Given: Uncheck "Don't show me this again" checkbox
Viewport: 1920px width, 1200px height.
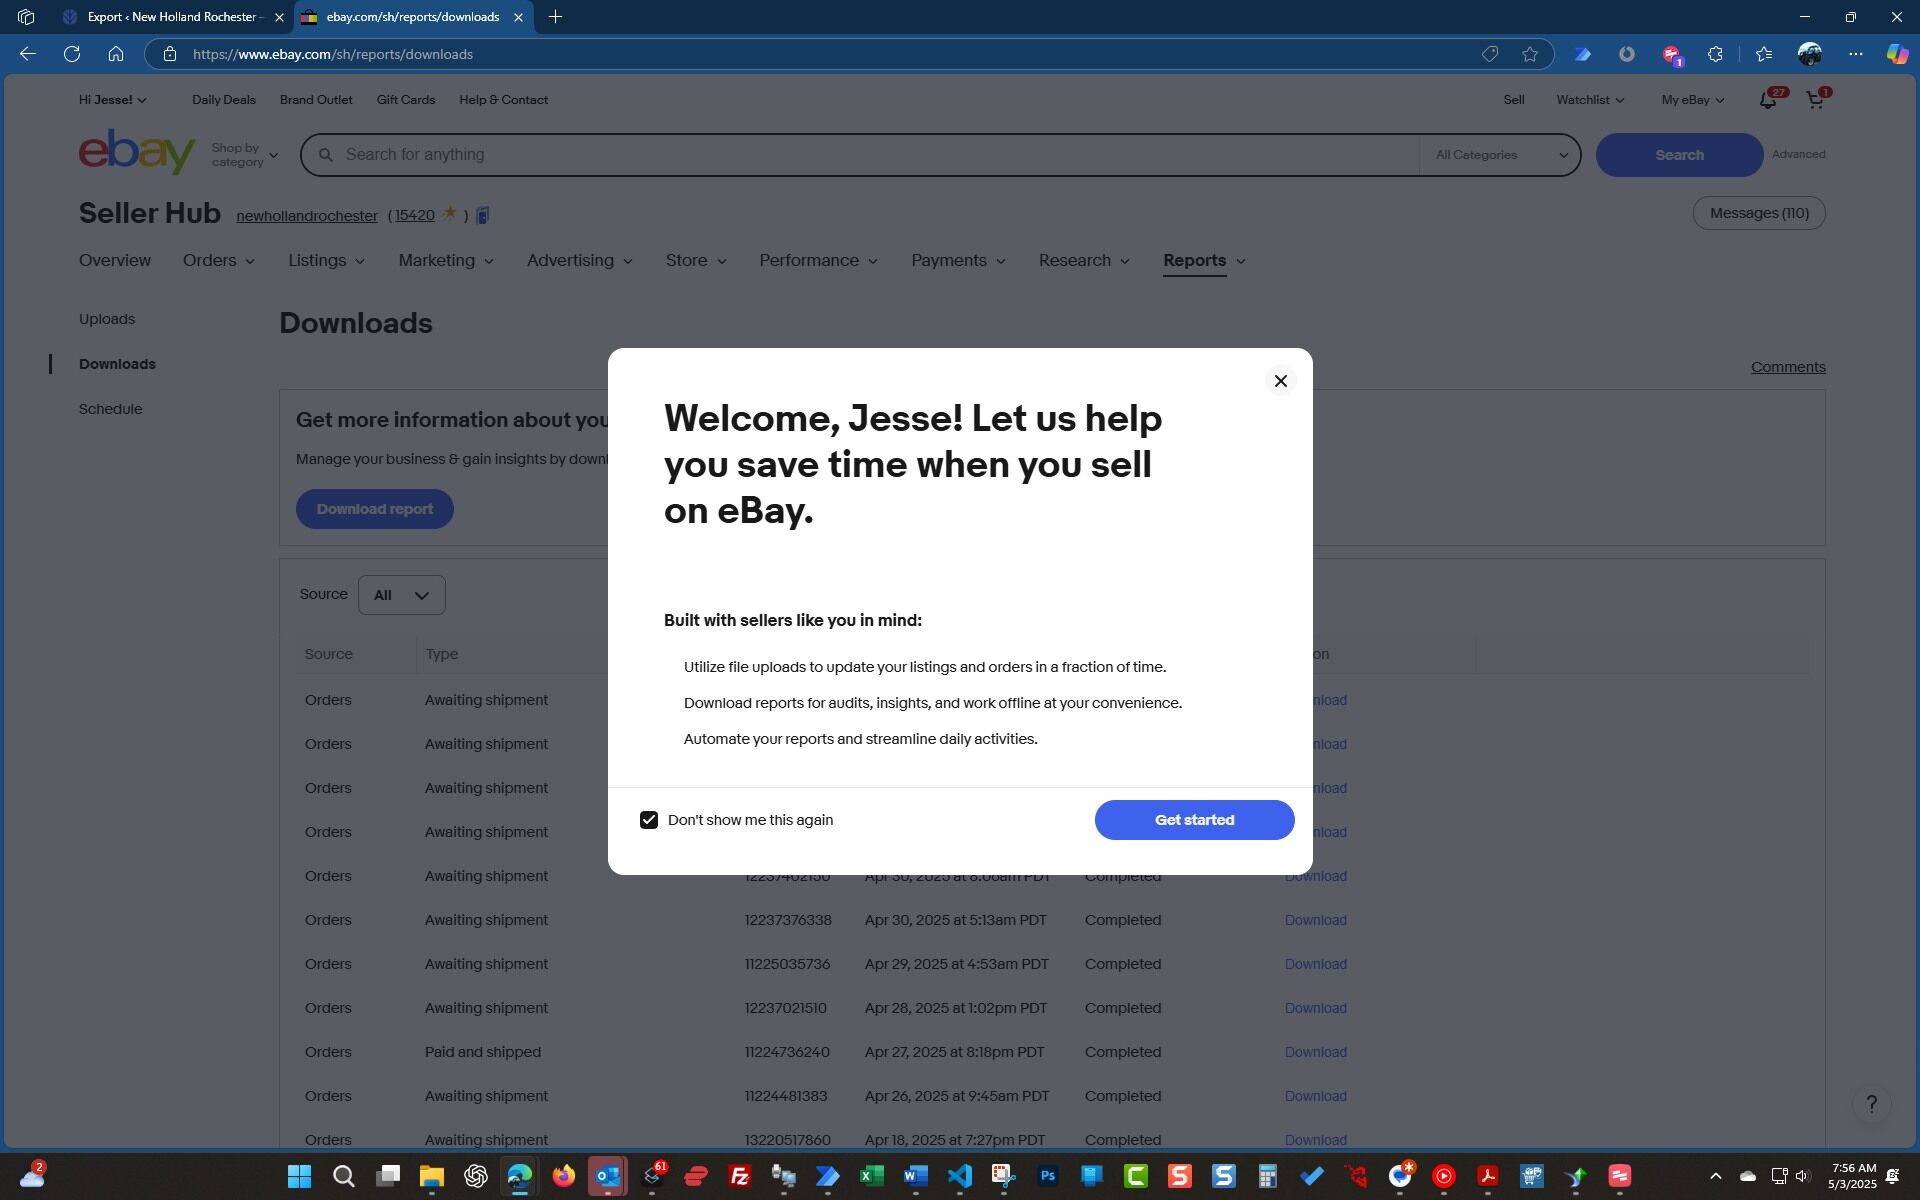Looking at the screenshot, I should [649, 820].
